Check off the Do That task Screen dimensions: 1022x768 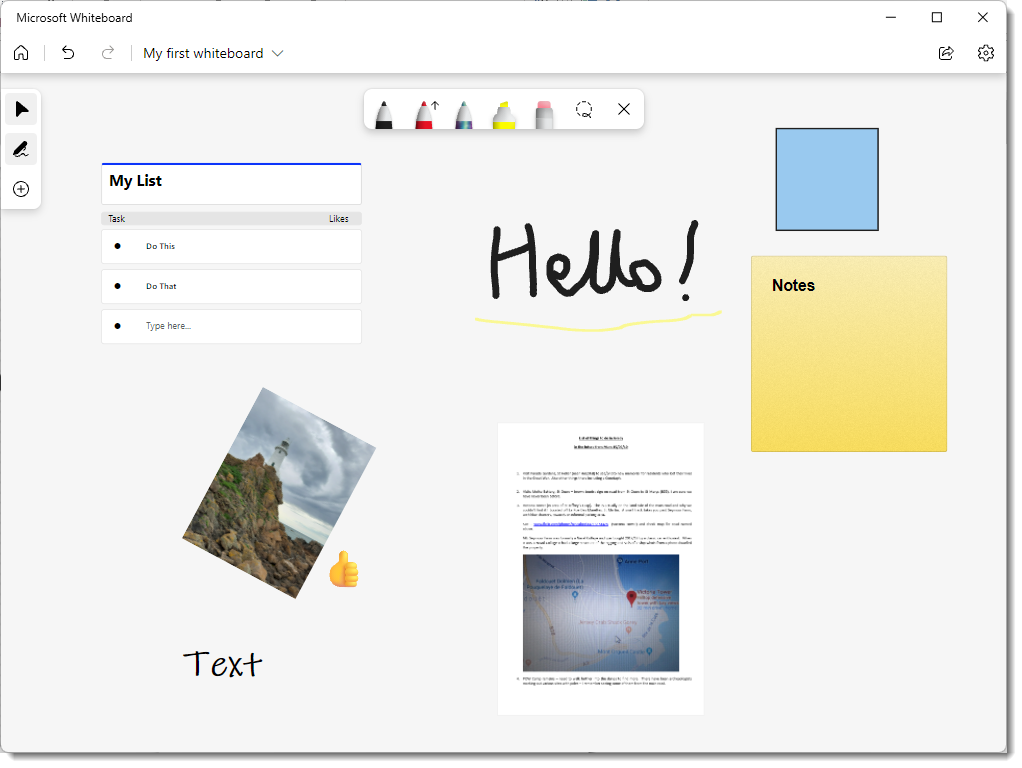(x=119, y=286)
